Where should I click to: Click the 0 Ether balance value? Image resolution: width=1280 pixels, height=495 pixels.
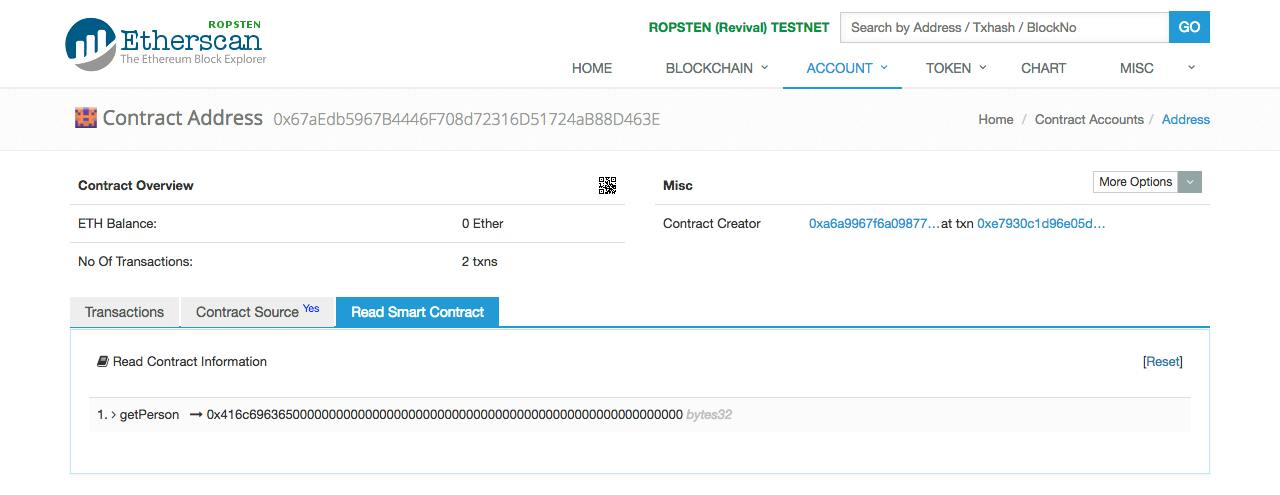(x=482, y=223)
